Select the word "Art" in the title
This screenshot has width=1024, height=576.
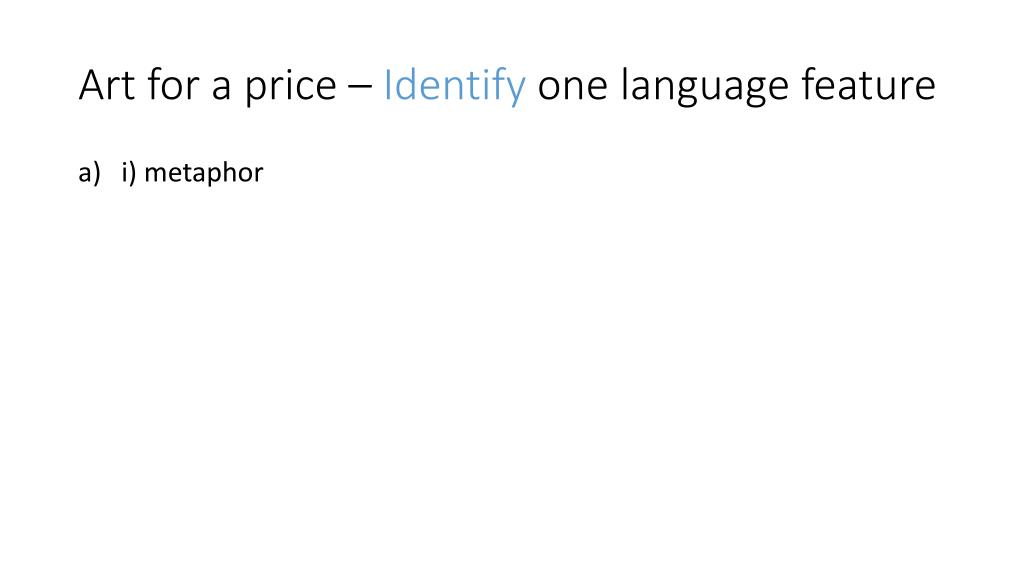[107, 85]
